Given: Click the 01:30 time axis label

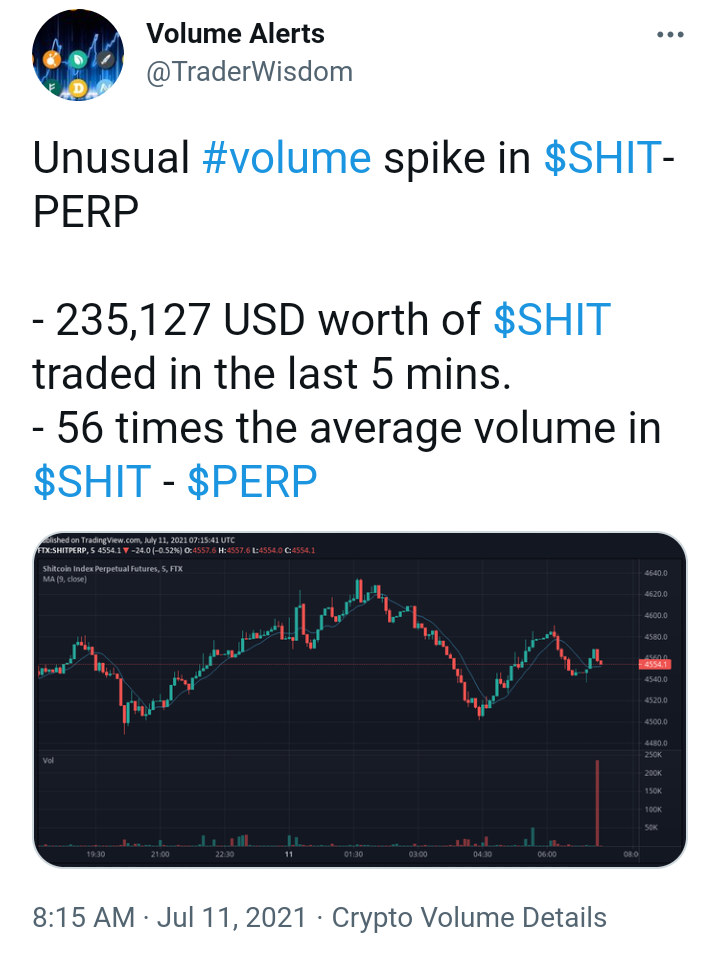Looking at the screenshot, I should (x=353, y=854).
